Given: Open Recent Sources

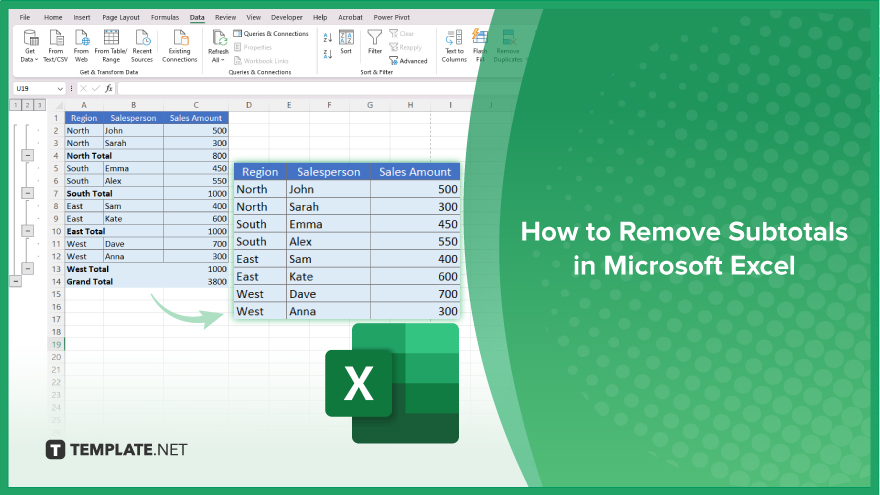Looking at the screenshot, I should 142,45.
